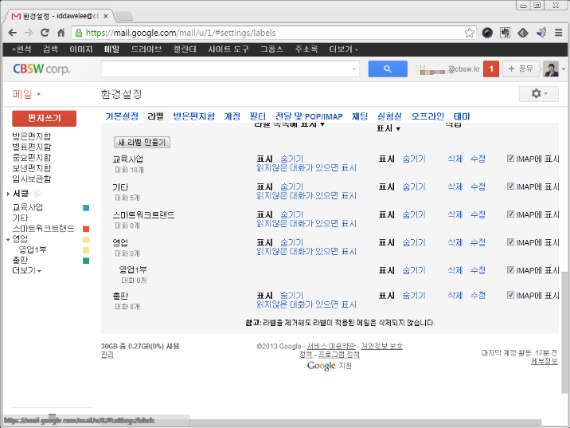This screenshot has width=570, height=428.
Task: Toggle IMAP checkbox for 출판 label
Action: [x=510, y=295]
